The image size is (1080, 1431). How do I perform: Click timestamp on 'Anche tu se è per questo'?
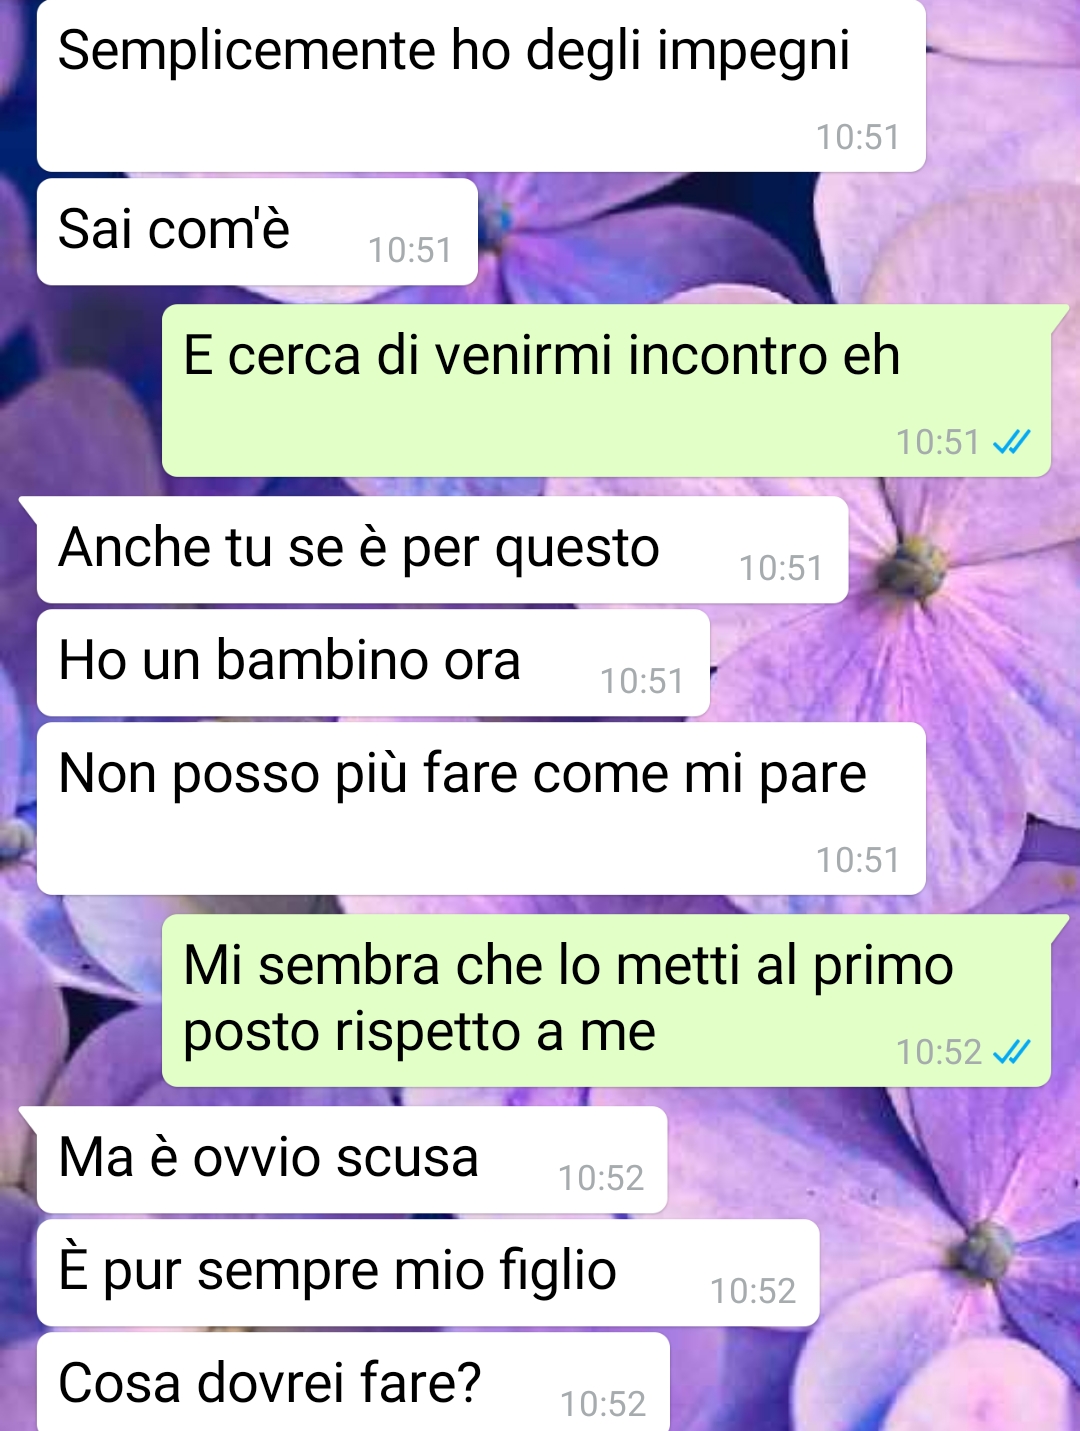pos(781,568)
